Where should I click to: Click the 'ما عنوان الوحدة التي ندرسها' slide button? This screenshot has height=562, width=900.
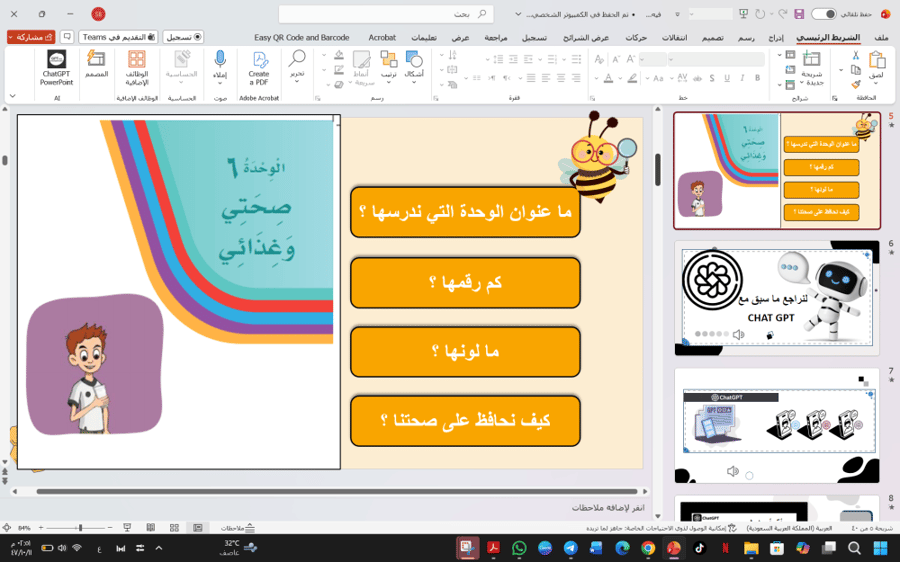(465, 212)
